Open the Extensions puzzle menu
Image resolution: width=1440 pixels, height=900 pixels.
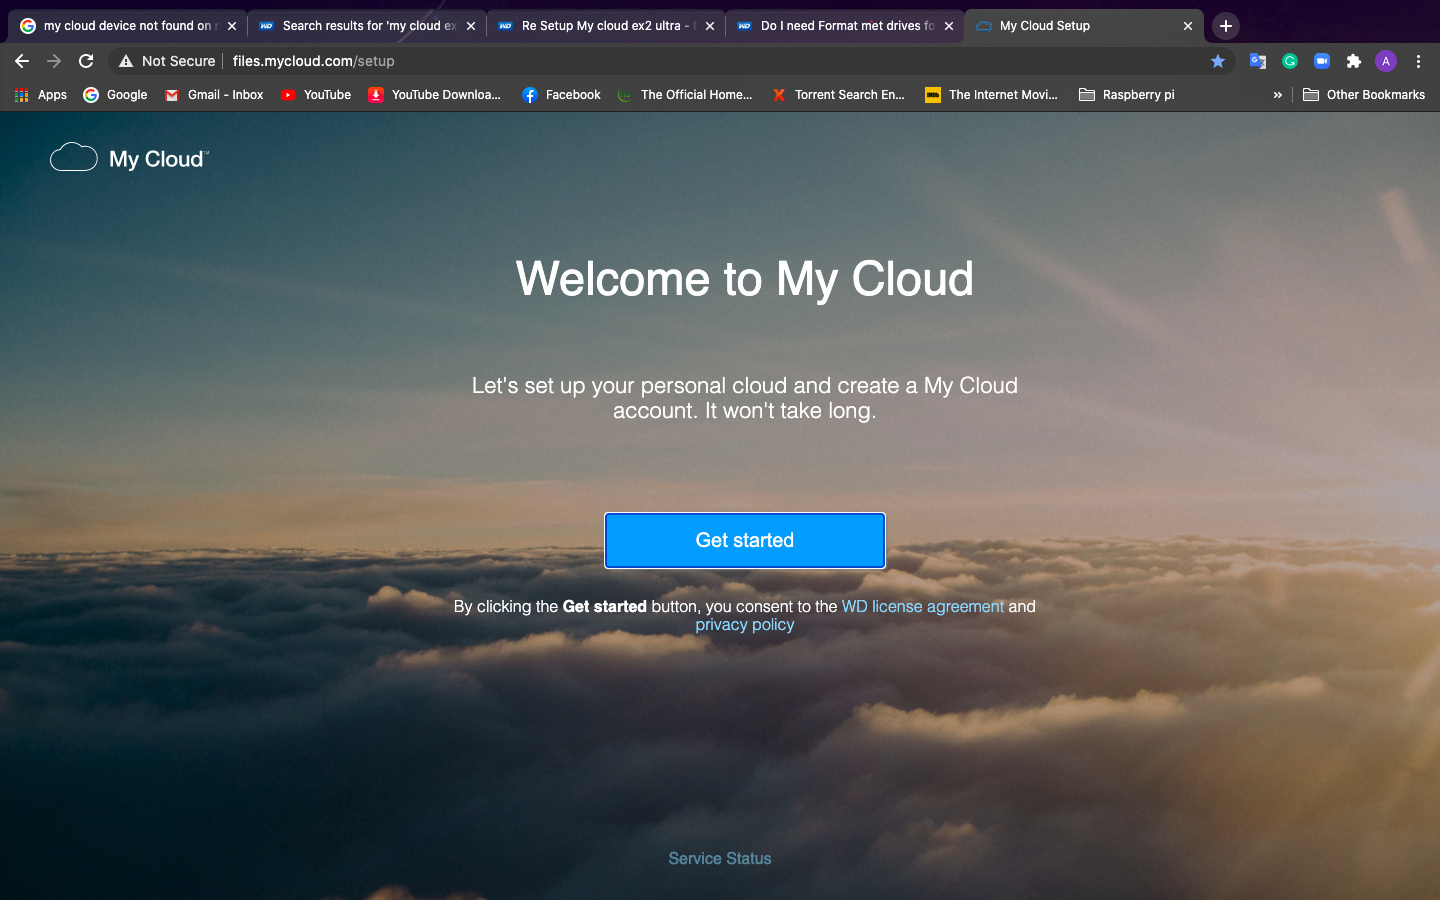(x=1354, y=61)
